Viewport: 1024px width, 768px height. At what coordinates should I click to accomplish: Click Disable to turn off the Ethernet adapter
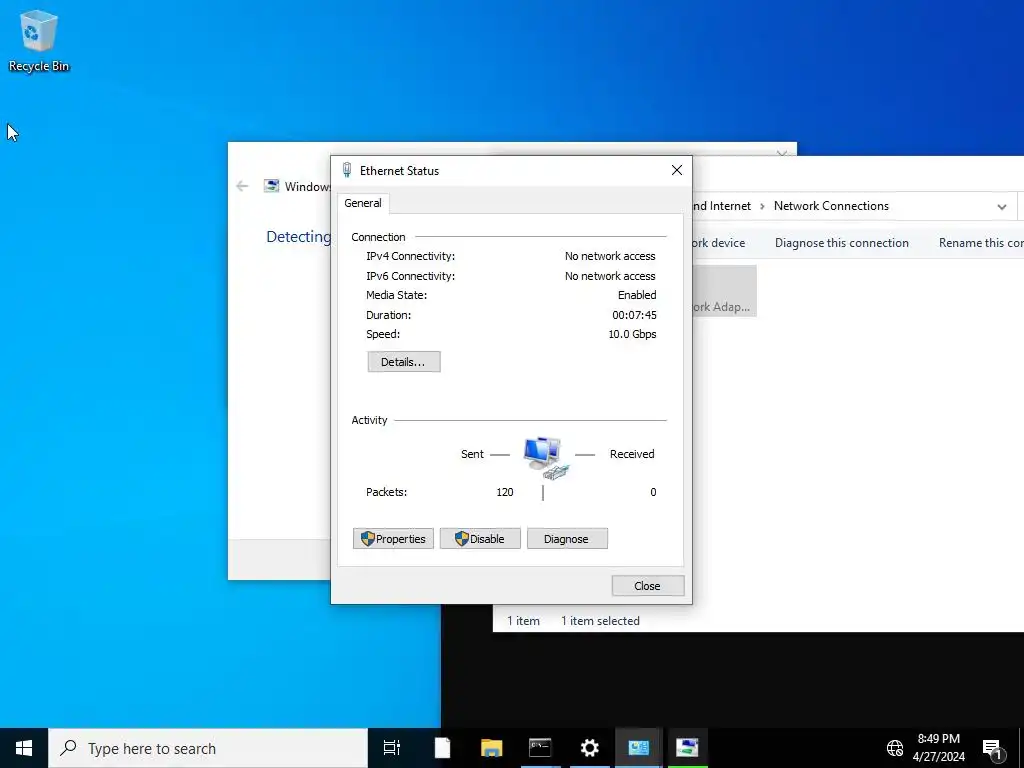pos(480,539)
